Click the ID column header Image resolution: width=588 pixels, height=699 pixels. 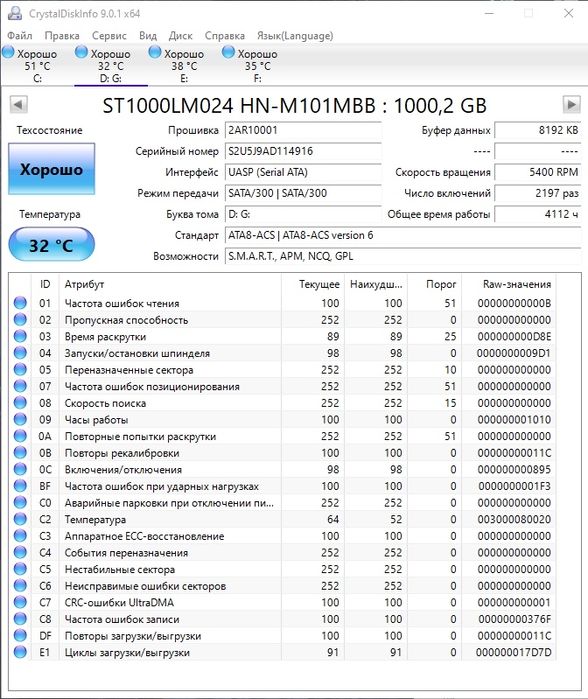(x=45, y=284)
